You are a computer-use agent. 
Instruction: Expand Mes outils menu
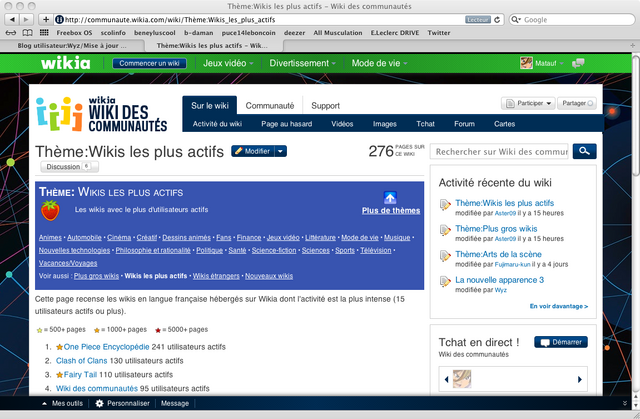pyautogui.click(x=62, y=403)
